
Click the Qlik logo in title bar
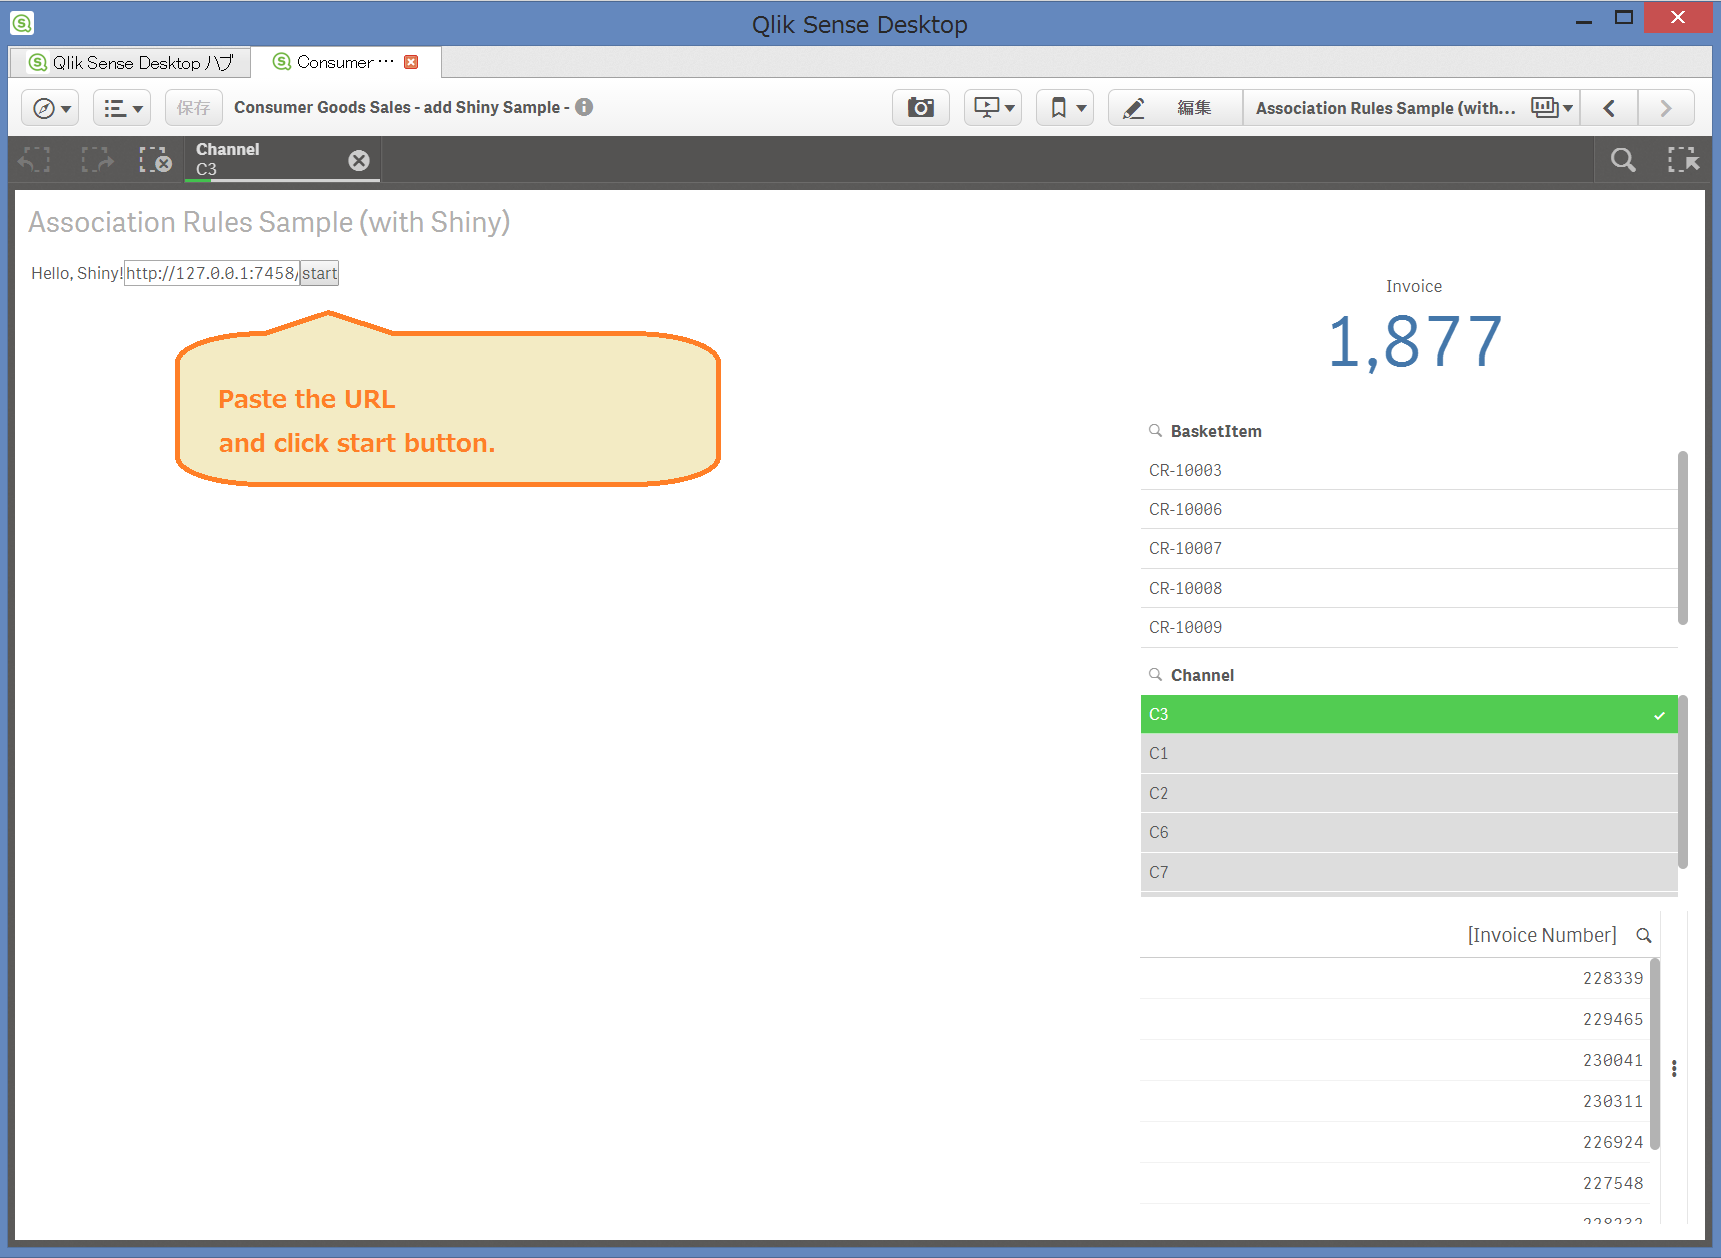(x=22, y=22)
